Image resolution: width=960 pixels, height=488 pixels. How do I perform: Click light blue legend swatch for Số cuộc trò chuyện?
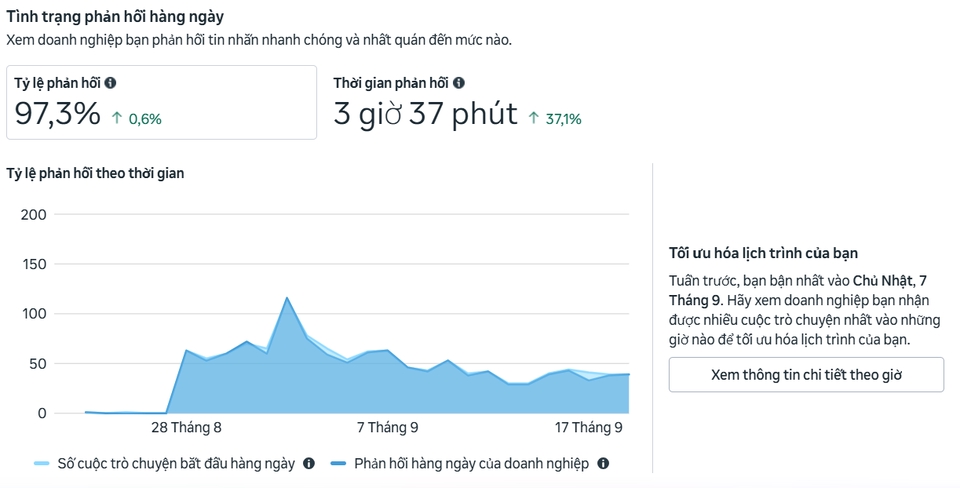pyautogui.click(x=41, y=463)
